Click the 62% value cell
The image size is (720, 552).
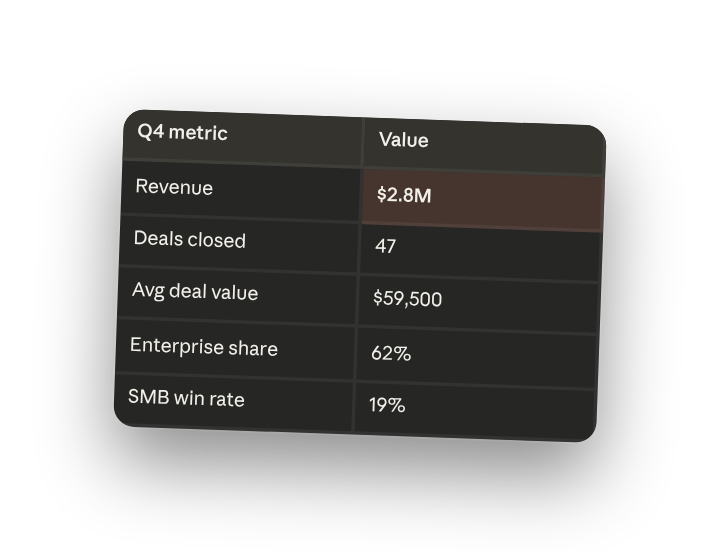click(x=477, y=358)
